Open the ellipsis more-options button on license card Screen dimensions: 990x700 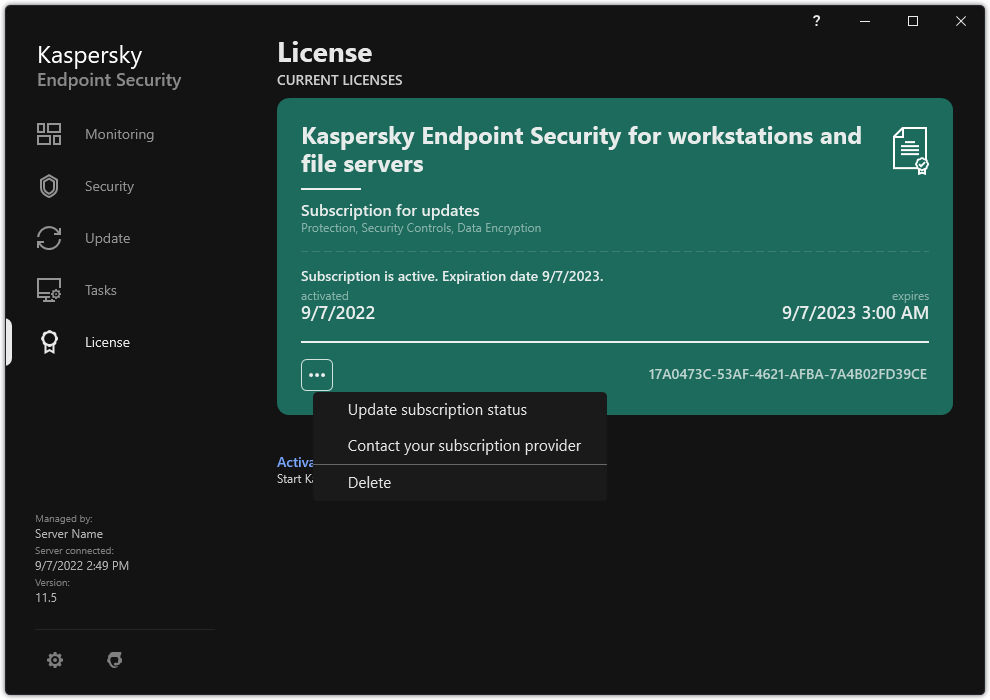pyautogui.click(x=317, y=374)
